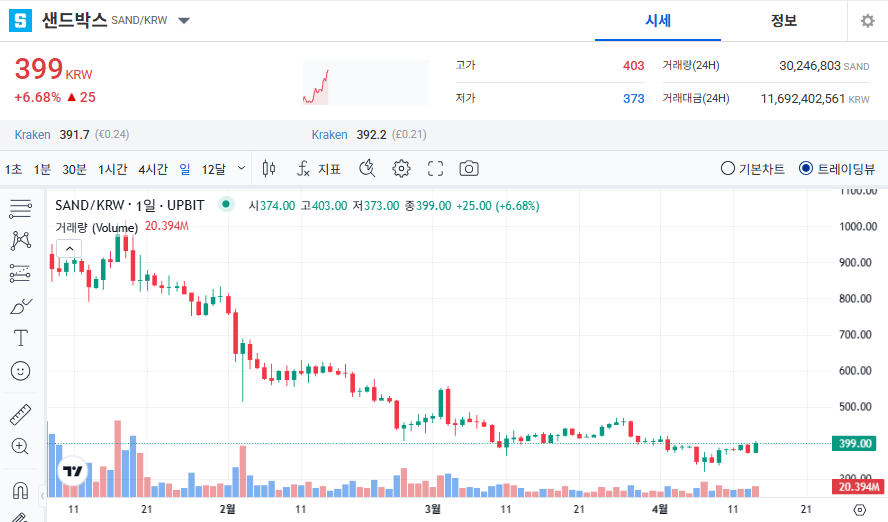
Task: Open the drawing toolbar lines menu icon
Action: pyautogui.click(x=20, y=209)
